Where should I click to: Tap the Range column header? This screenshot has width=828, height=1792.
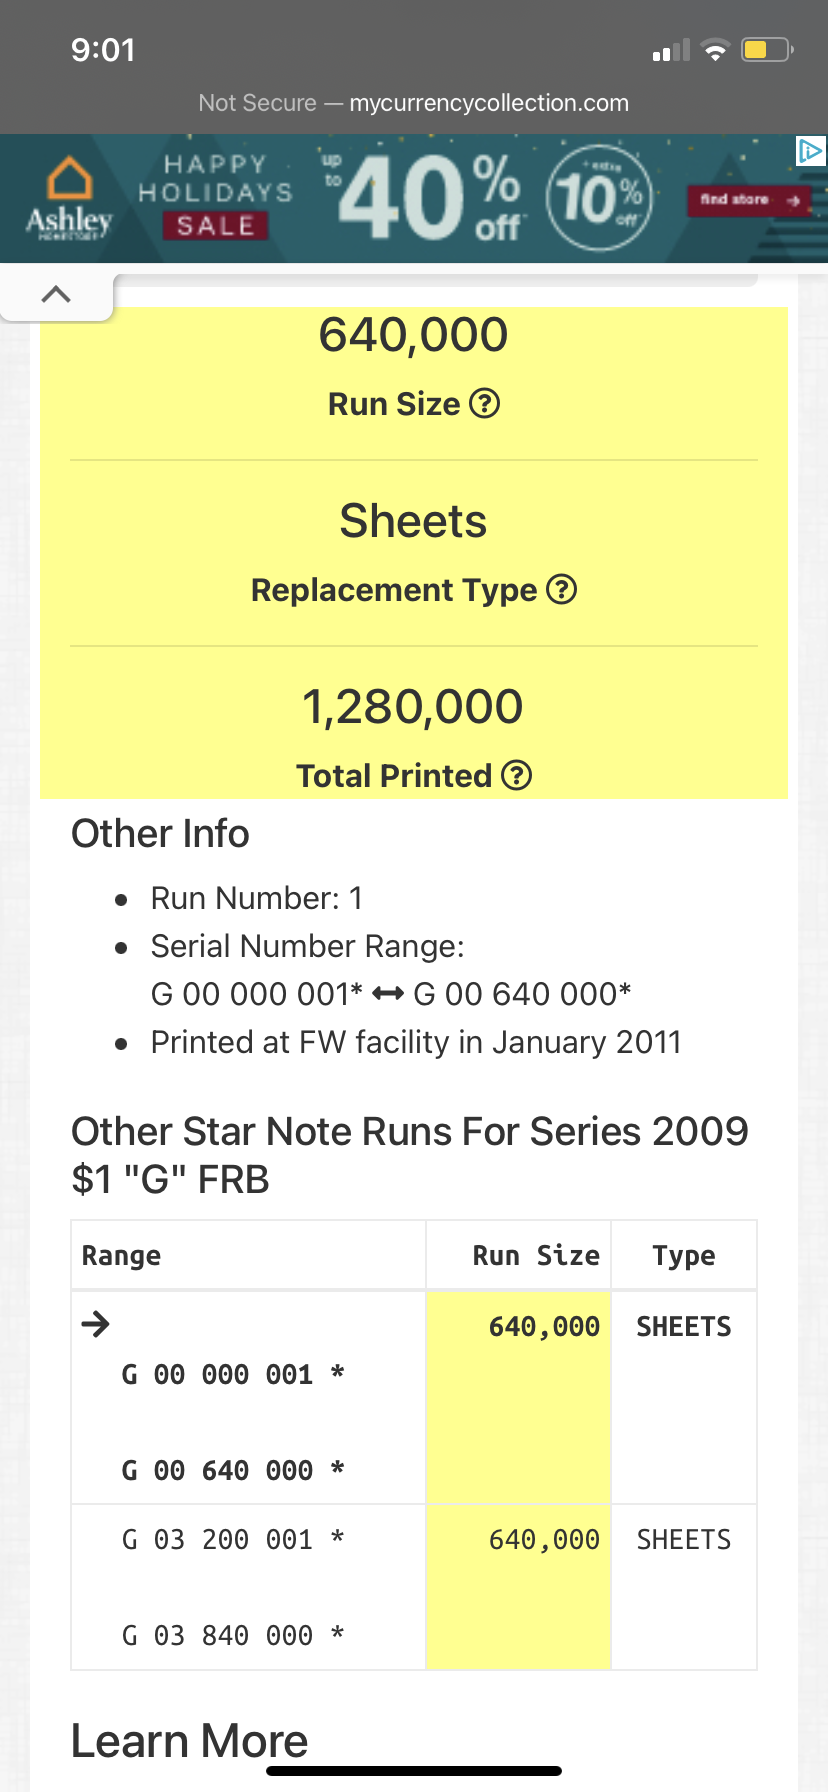(x=121, y=1256)
